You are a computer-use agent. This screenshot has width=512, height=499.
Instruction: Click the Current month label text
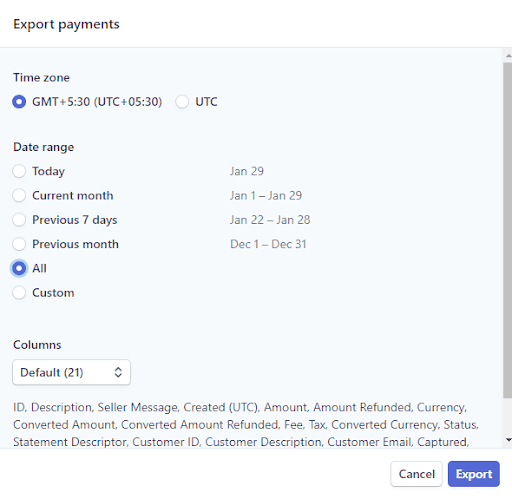[73, 196]
